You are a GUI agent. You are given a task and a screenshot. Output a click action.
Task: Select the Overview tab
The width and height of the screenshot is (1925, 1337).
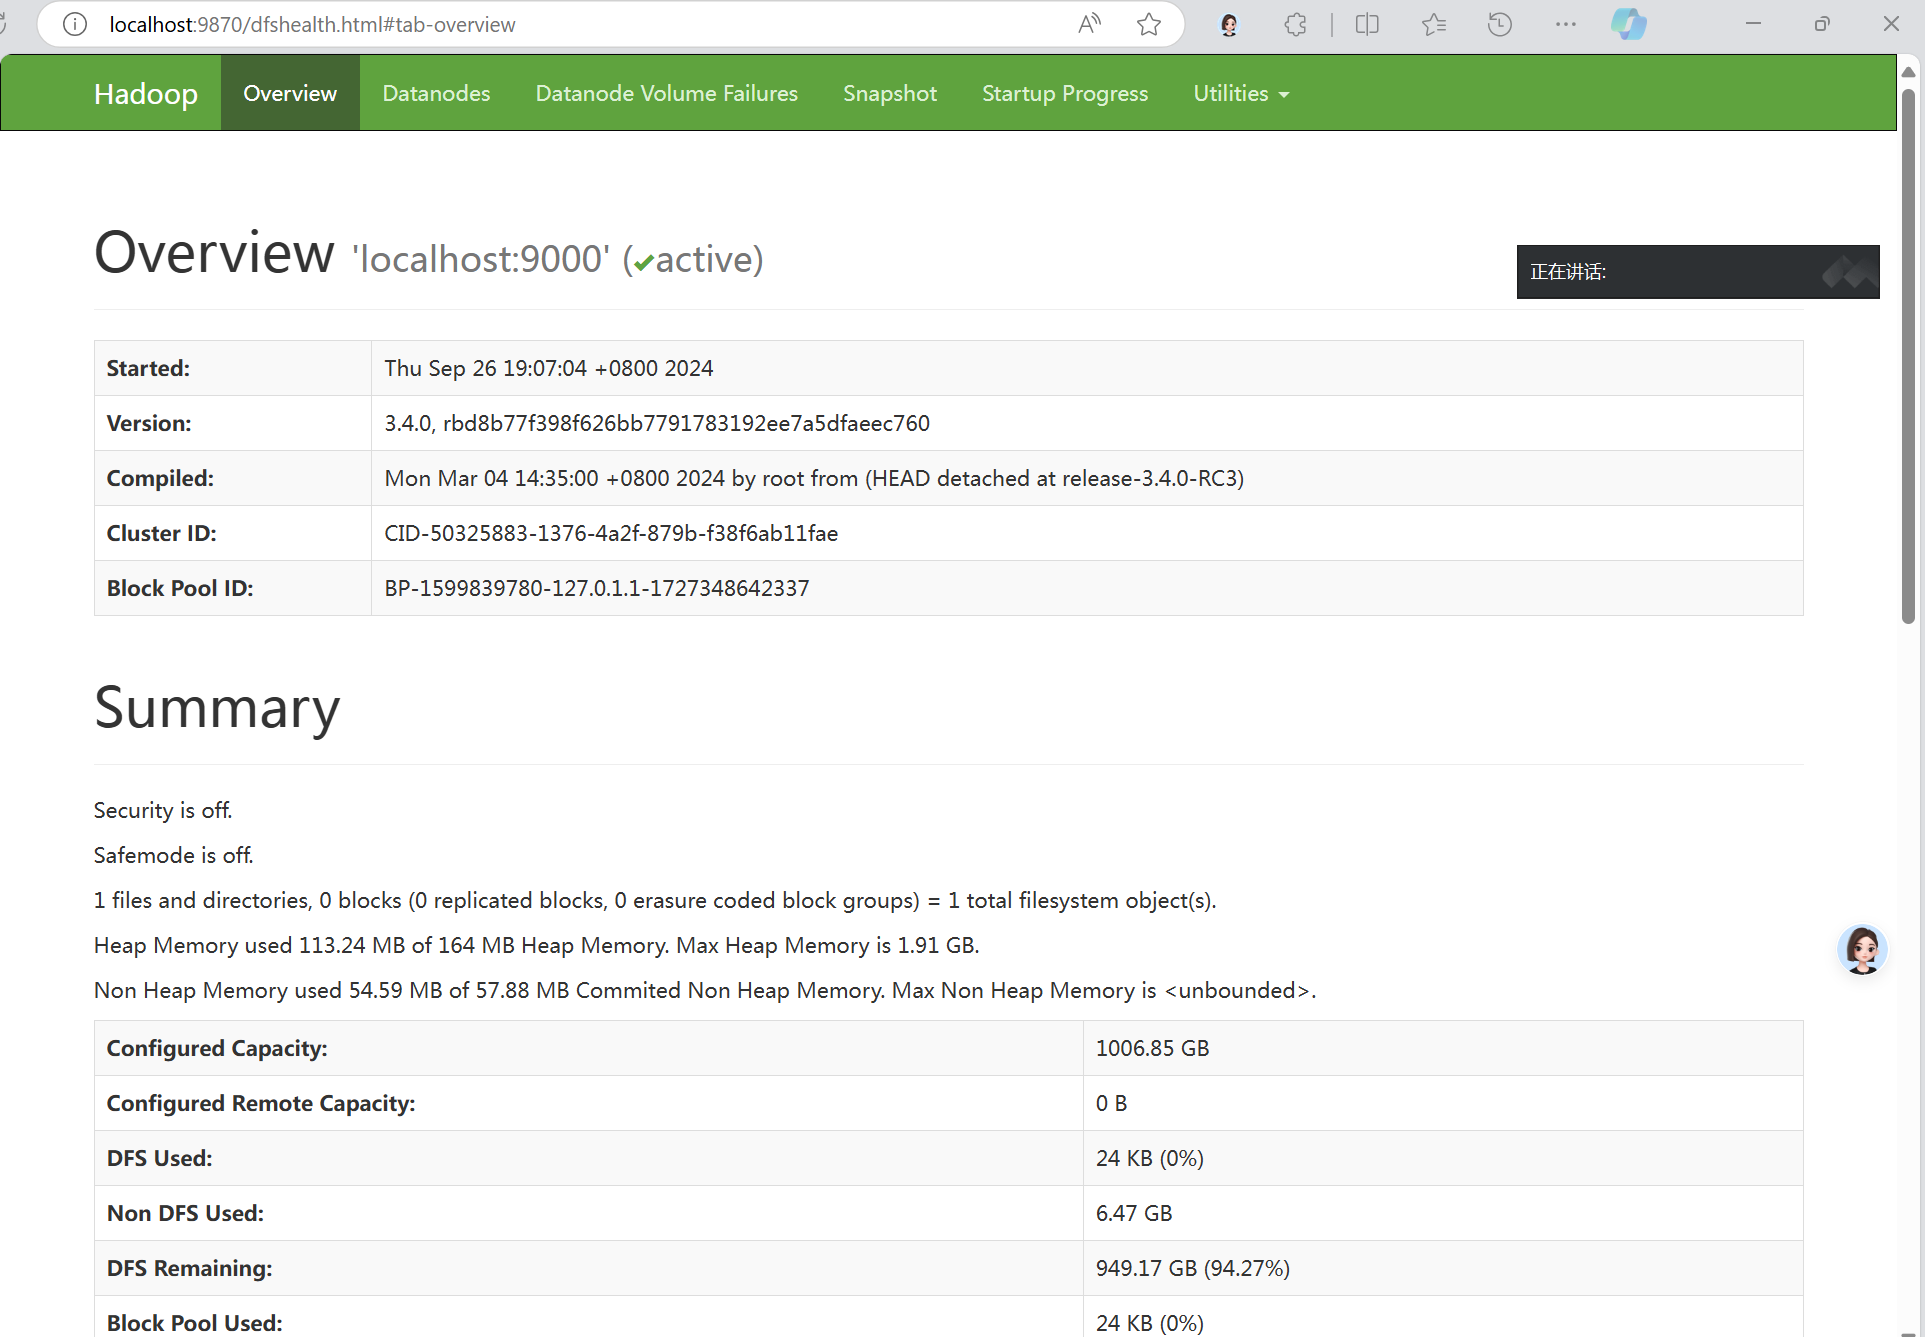(290, 93)
